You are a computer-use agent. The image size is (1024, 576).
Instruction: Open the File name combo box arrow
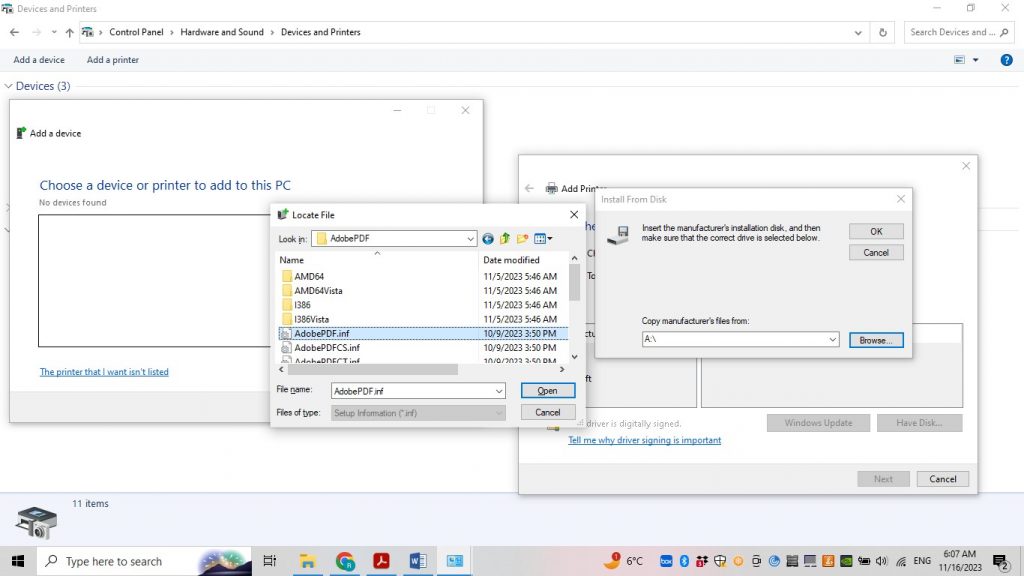[x=501, y=390]
